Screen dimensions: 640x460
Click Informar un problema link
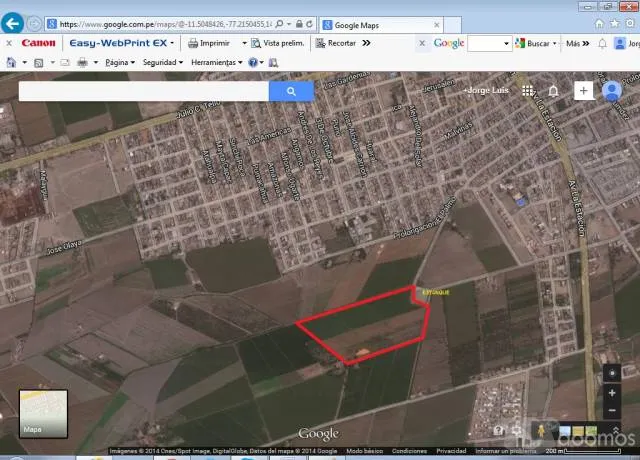click(506, 451)
